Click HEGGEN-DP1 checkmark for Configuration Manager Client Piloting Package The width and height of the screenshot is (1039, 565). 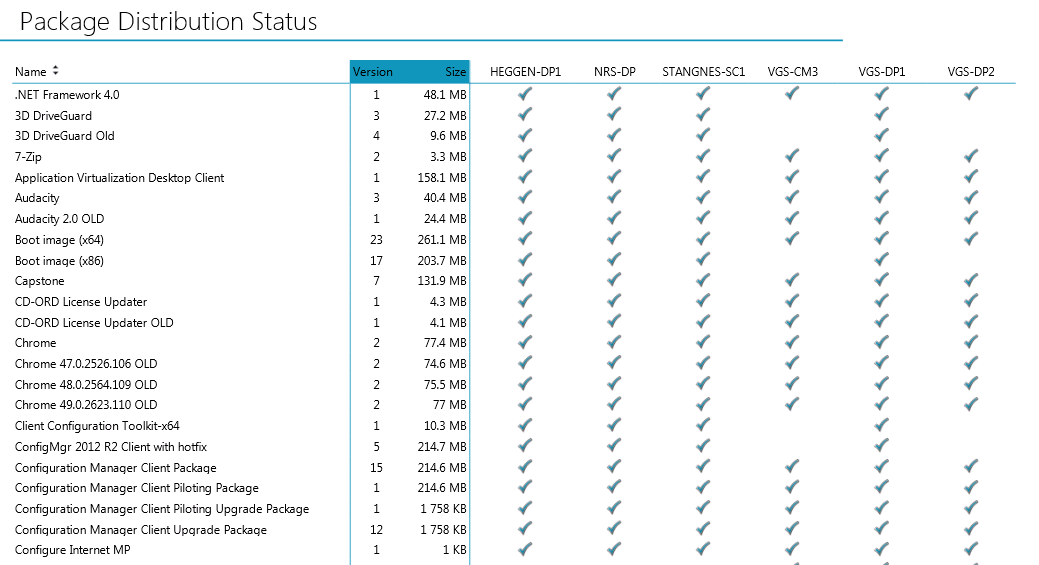pos(525,488)
